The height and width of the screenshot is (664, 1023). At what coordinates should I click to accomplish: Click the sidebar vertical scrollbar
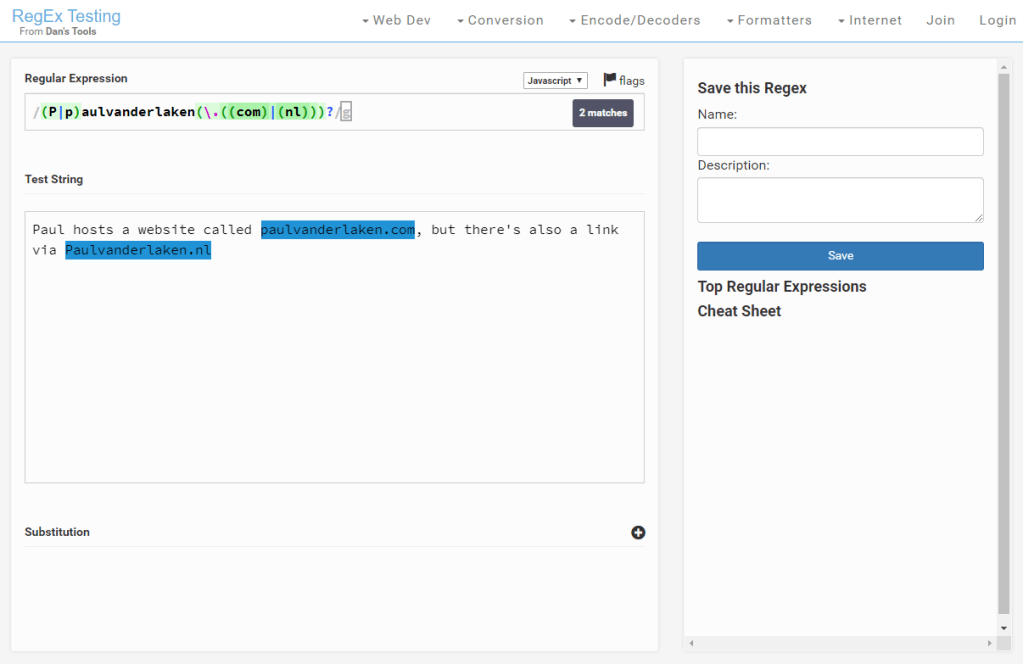1003,340
